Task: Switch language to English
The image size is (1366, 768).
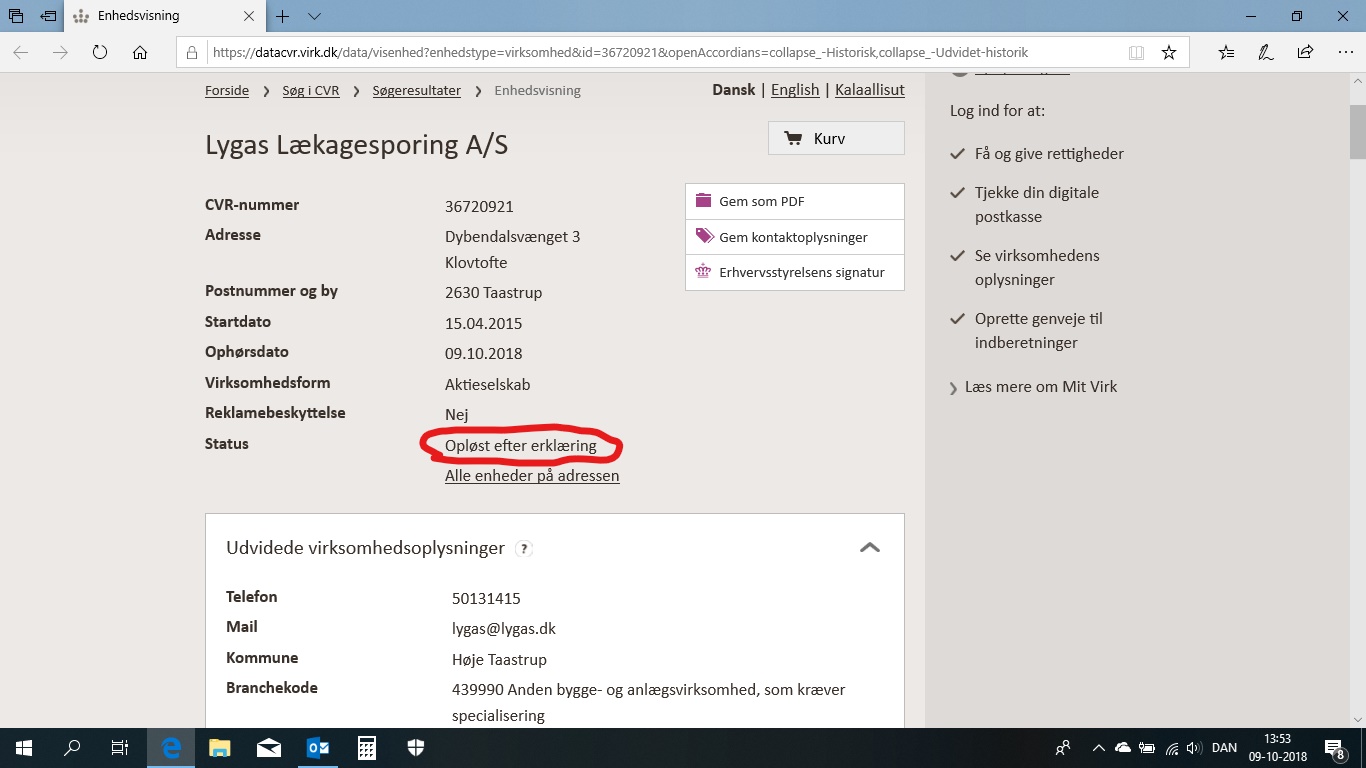Action: [795, 90]
